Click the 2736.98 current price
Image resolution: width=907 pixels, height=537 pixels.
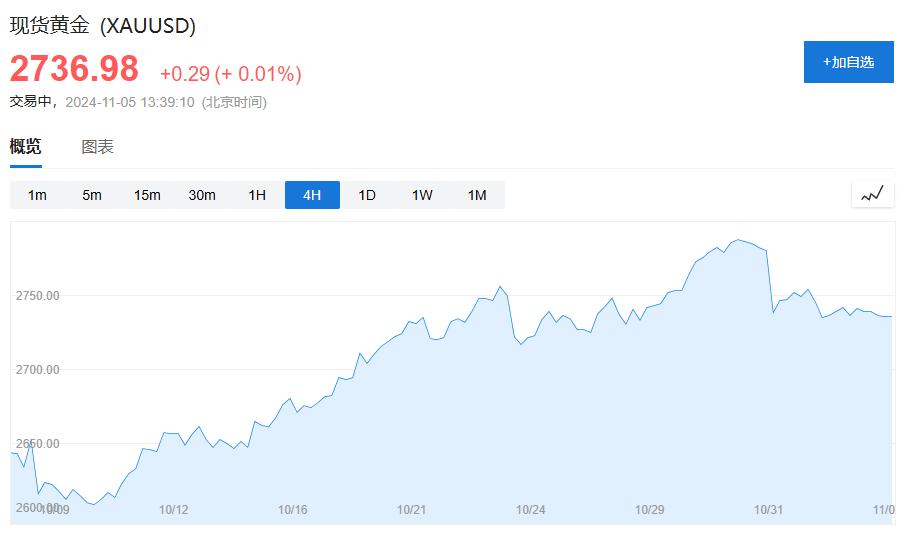[x=74, y=68]
